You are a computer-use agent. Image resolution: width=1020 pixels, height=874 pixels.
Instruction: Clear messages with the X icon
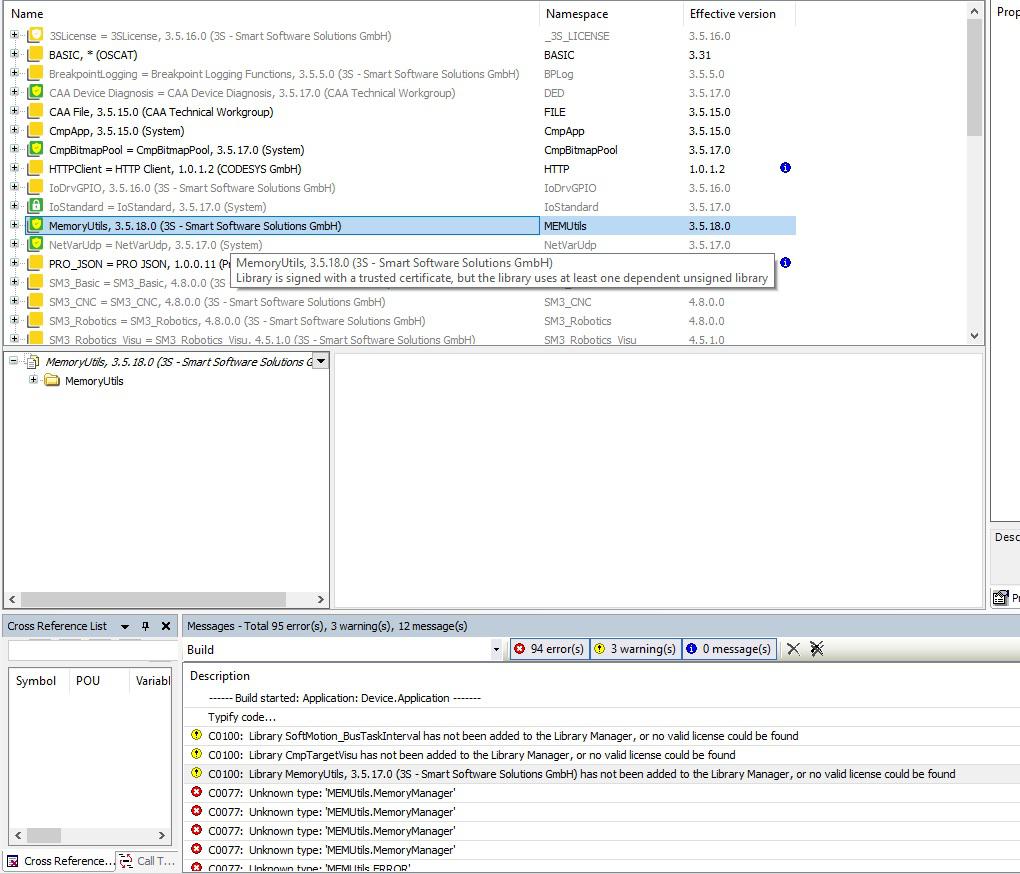tap(793, 649)
